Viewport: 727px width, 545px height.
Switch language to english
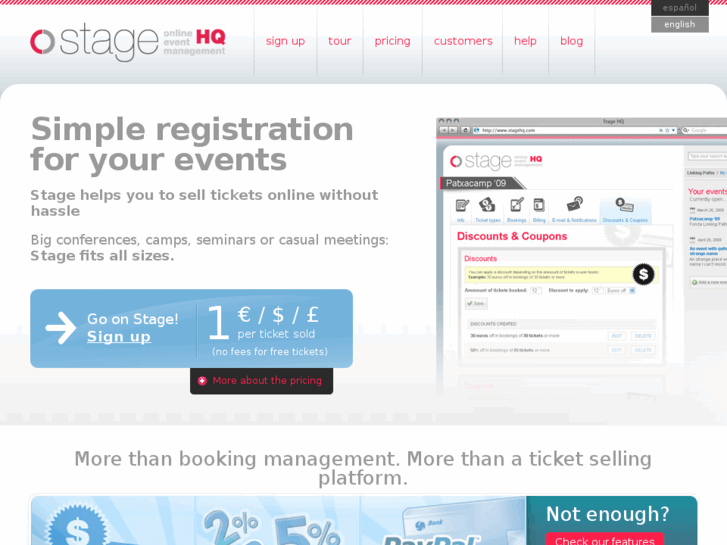[679, 25]
